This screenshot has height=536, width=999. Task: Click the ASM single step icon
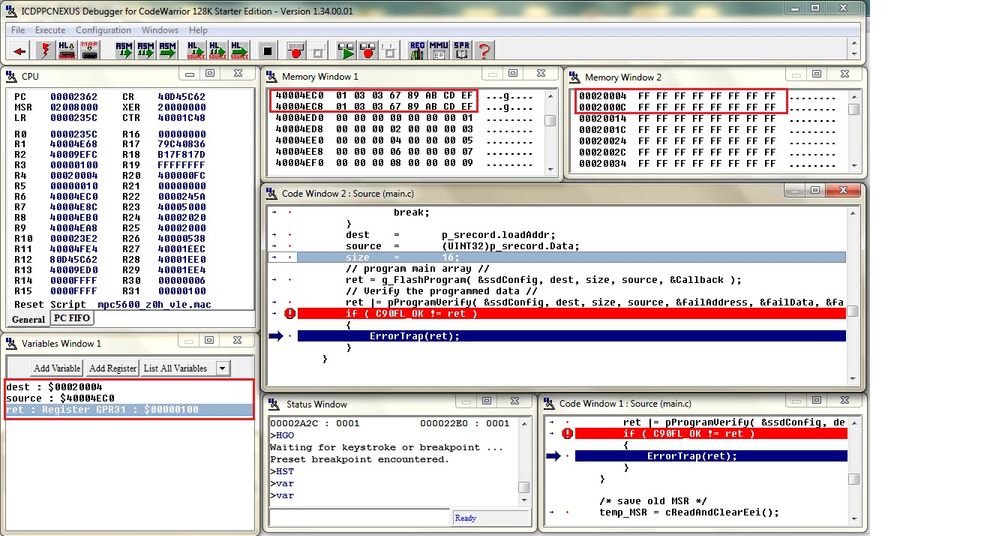[x=124, y=50]
